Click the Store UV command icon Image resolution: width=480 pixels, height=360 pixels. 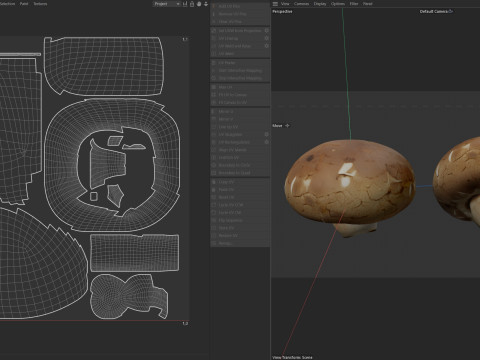[214, 228]
